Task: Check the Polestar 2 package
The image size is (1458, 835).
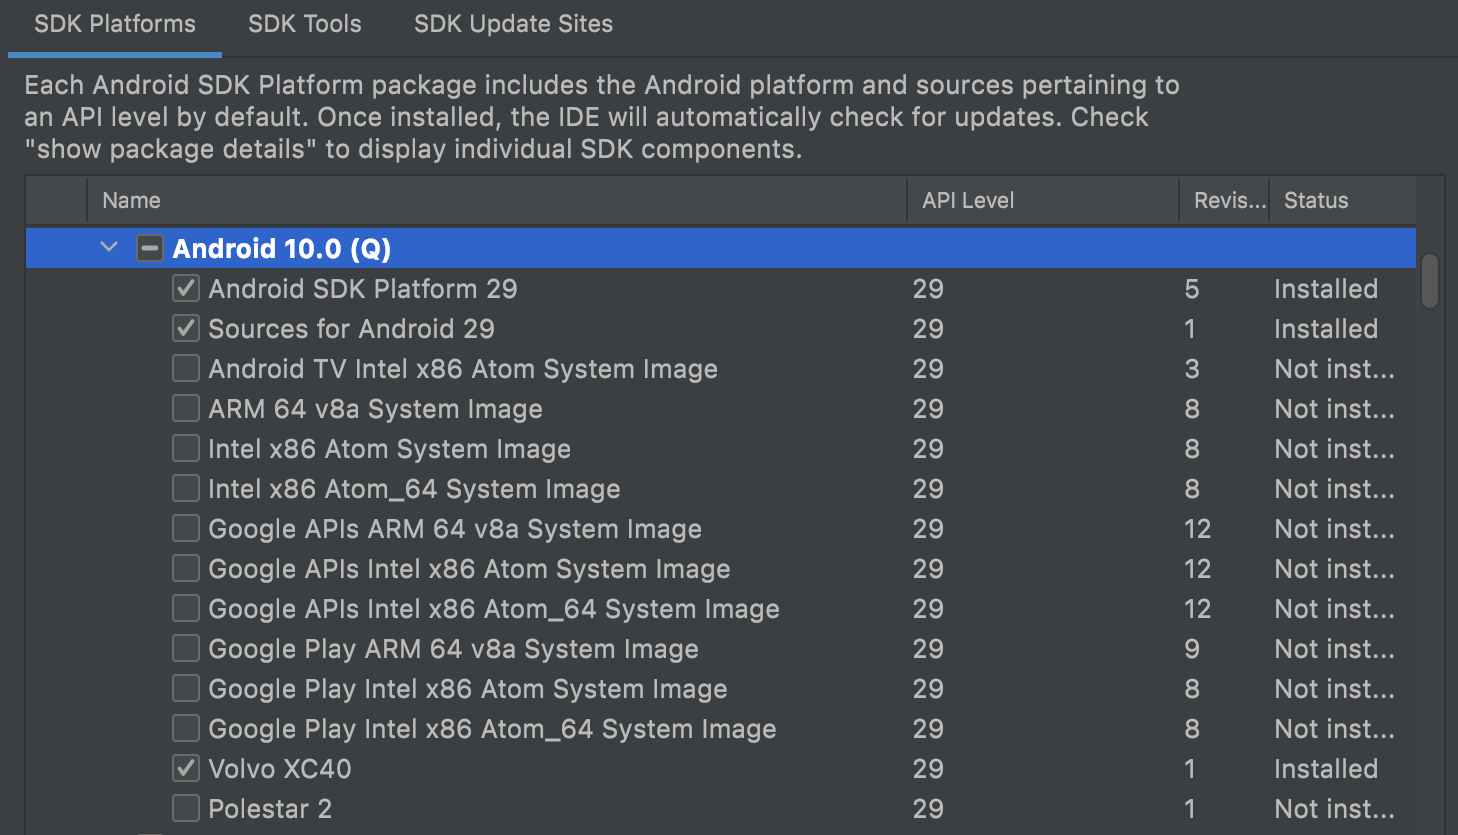Action: pyautogui.click(x=186, y=809)
